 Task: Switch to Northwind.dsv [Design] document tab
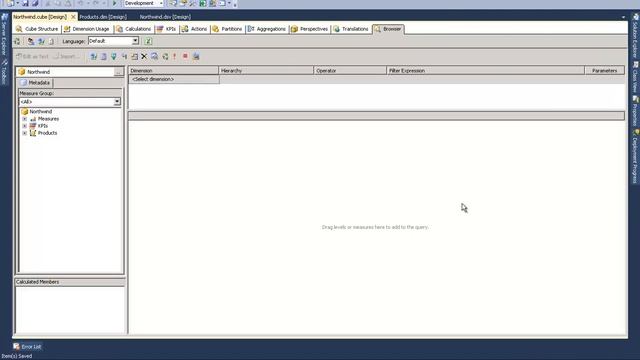(x=165, y=17)
